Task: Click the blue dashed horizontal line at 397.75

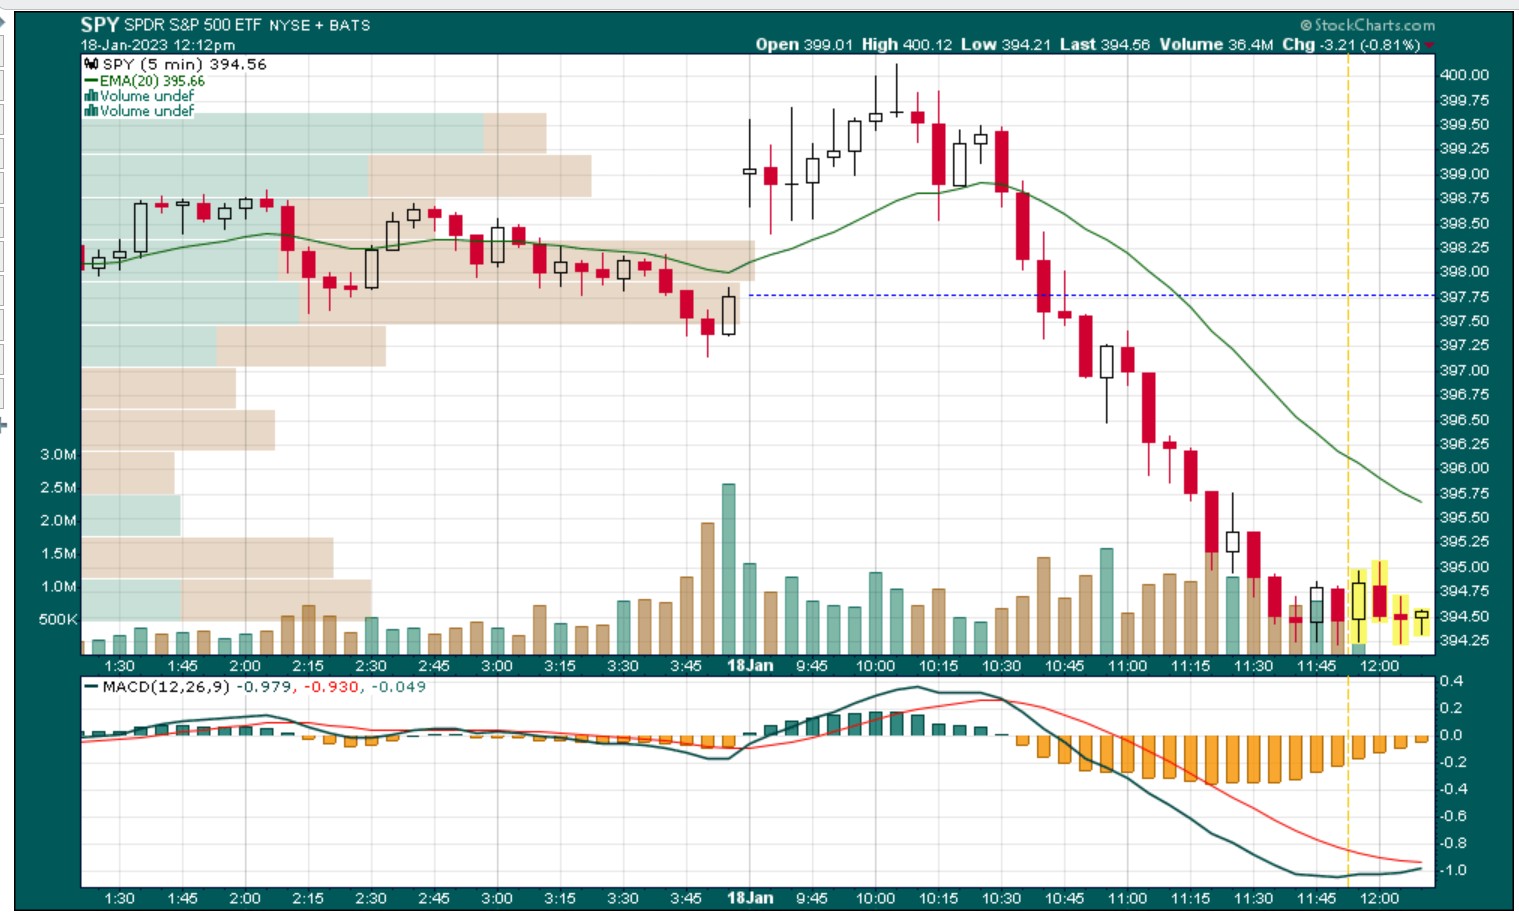Action: coord(1092,295)
